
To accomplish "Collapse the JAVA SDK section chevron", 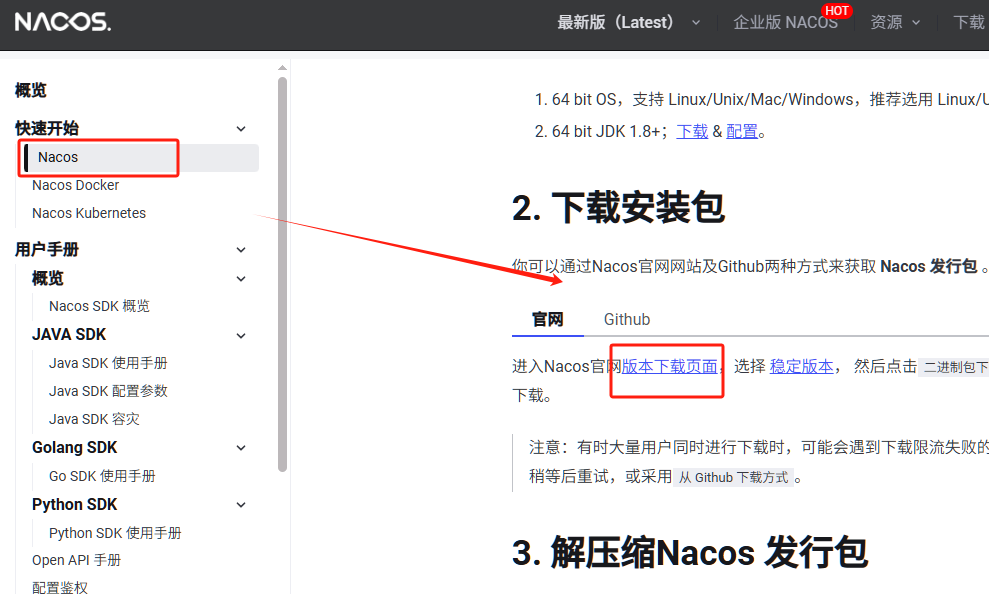I will click(241, 335).
